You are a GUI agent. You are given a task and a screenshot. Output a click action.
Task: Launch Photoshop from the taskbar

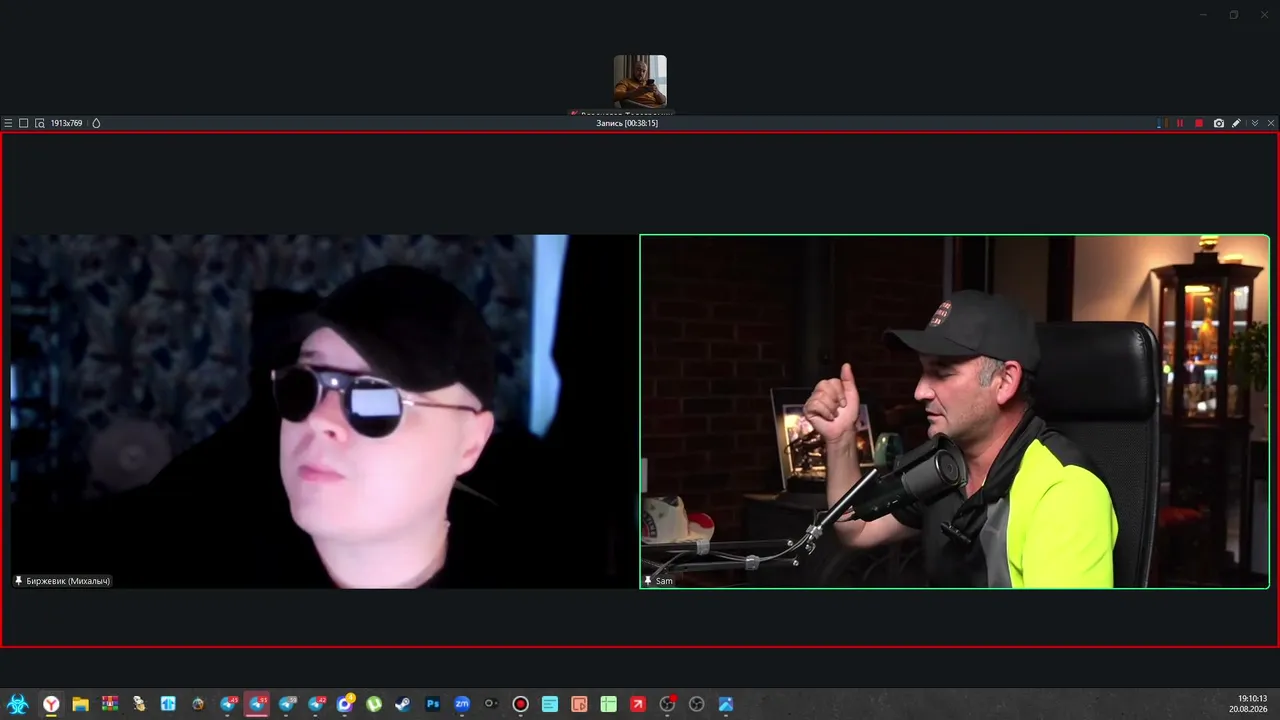point(433,704)
